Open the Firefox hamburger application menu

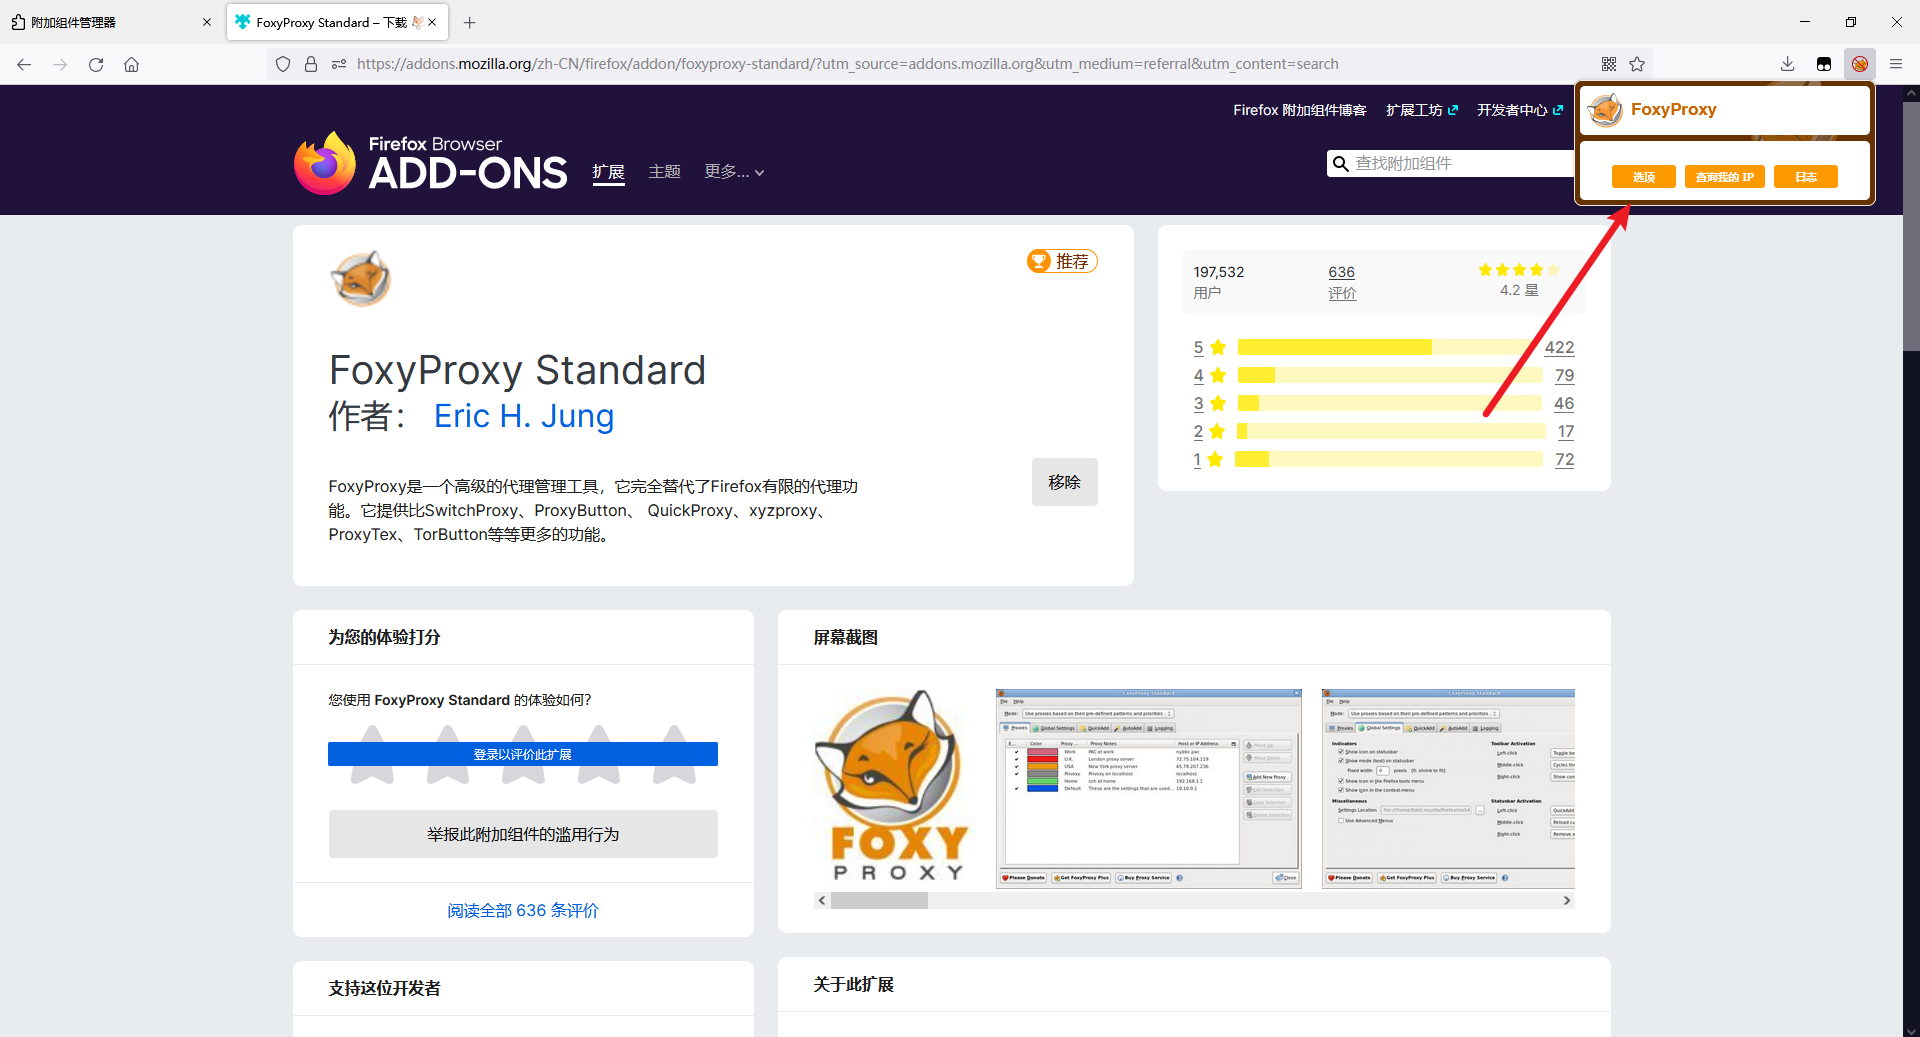1895,64
